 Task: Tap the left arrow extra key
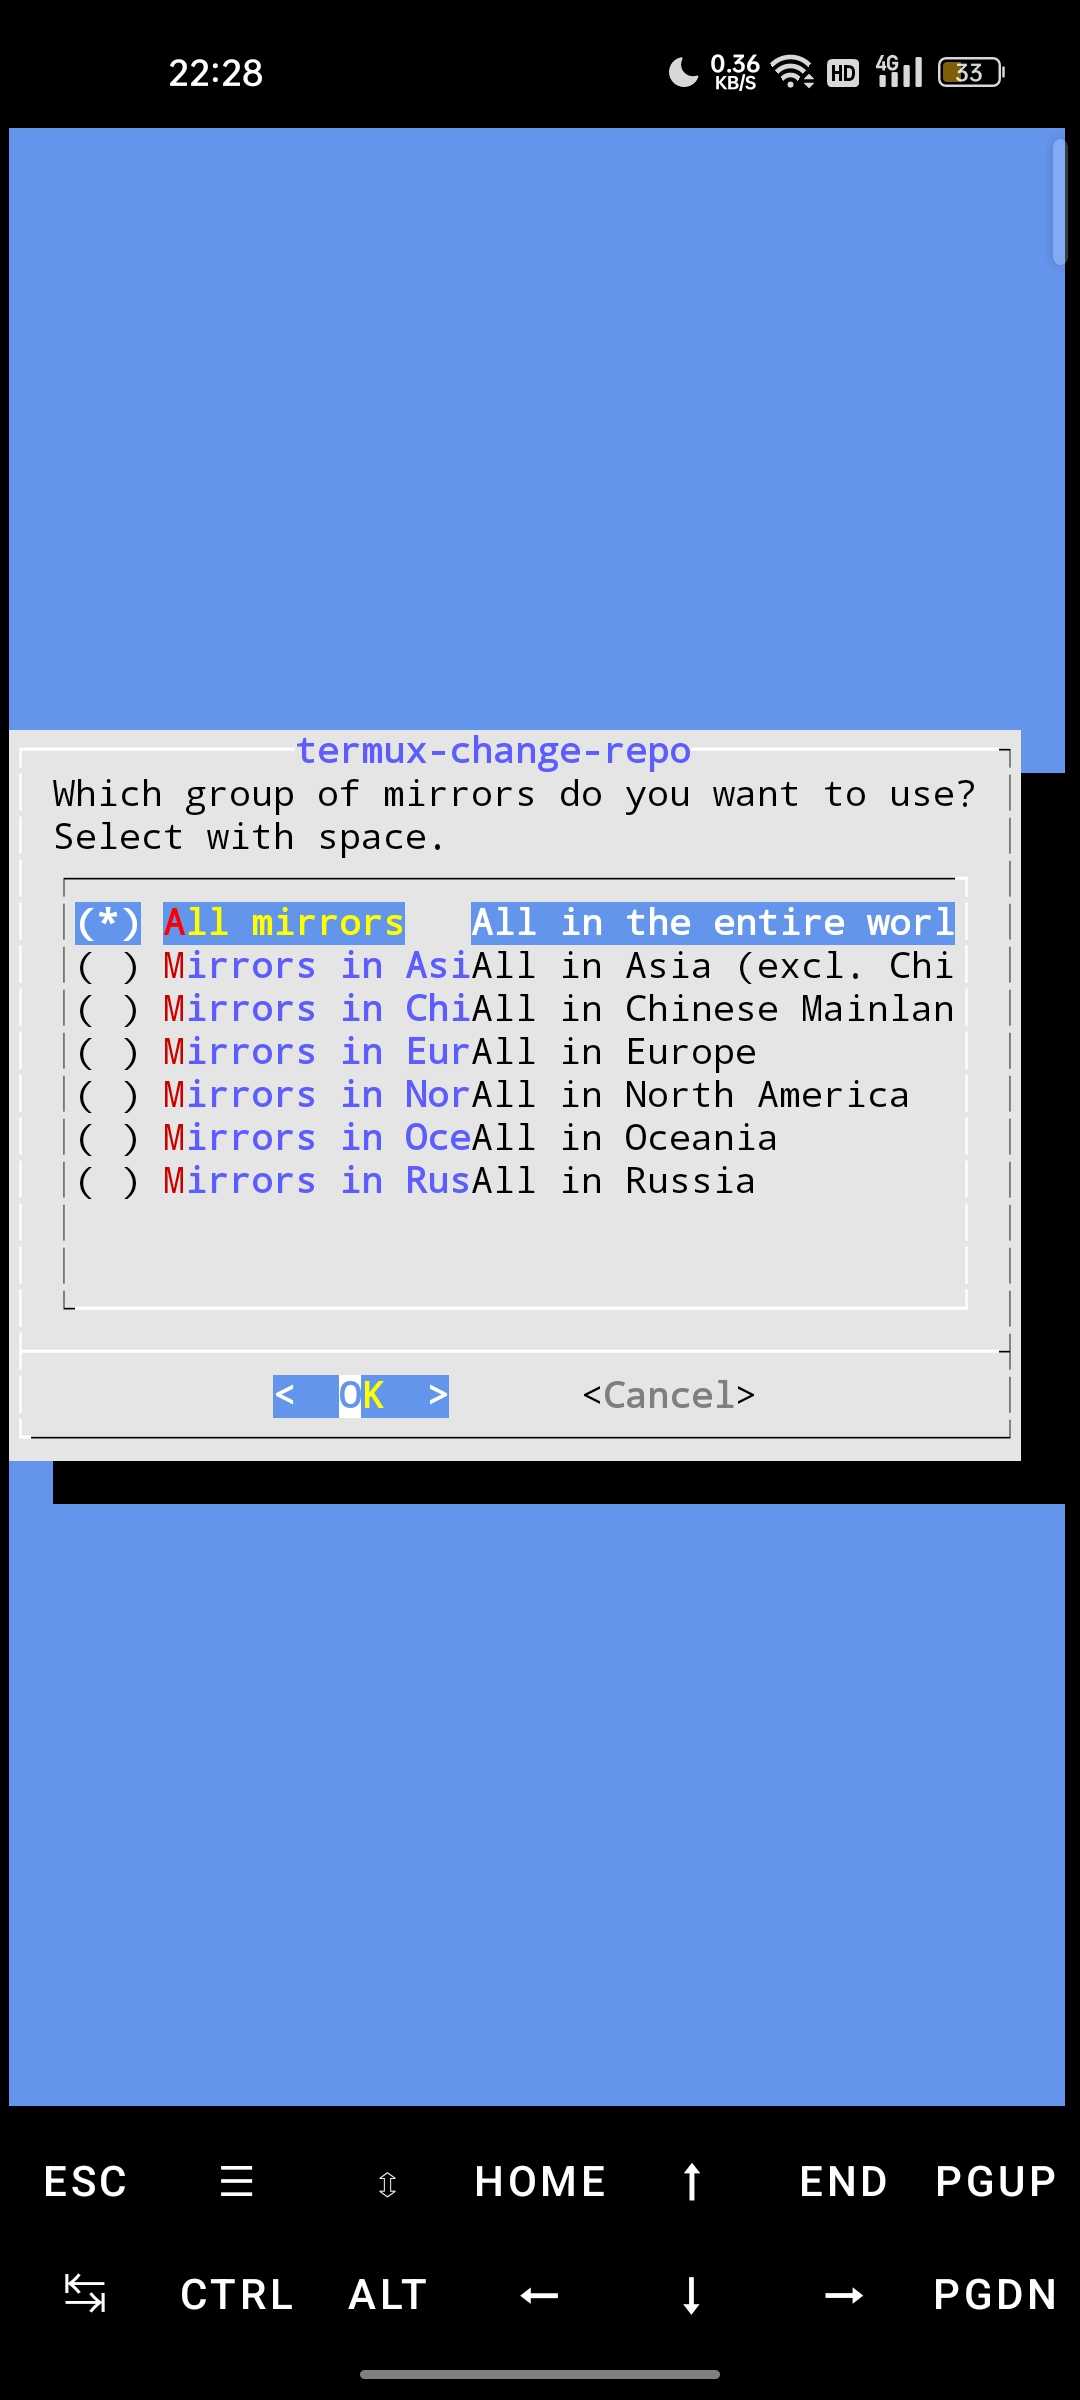pyautogui.click(x=539, y=2295)
